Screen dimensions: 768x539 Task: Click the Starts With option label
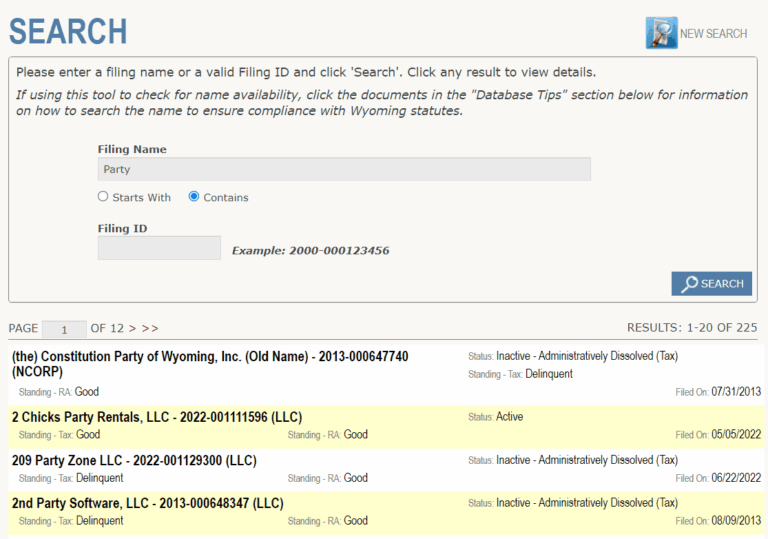click(x=141, y=198)
